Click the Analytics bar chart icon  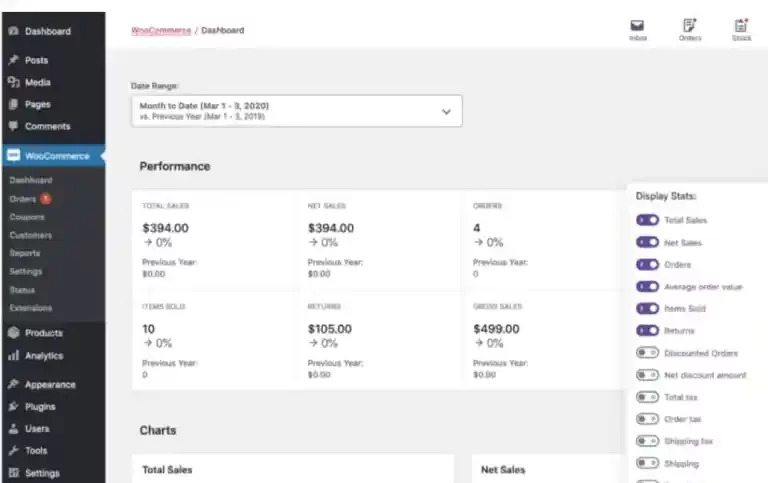pos(13,355)
